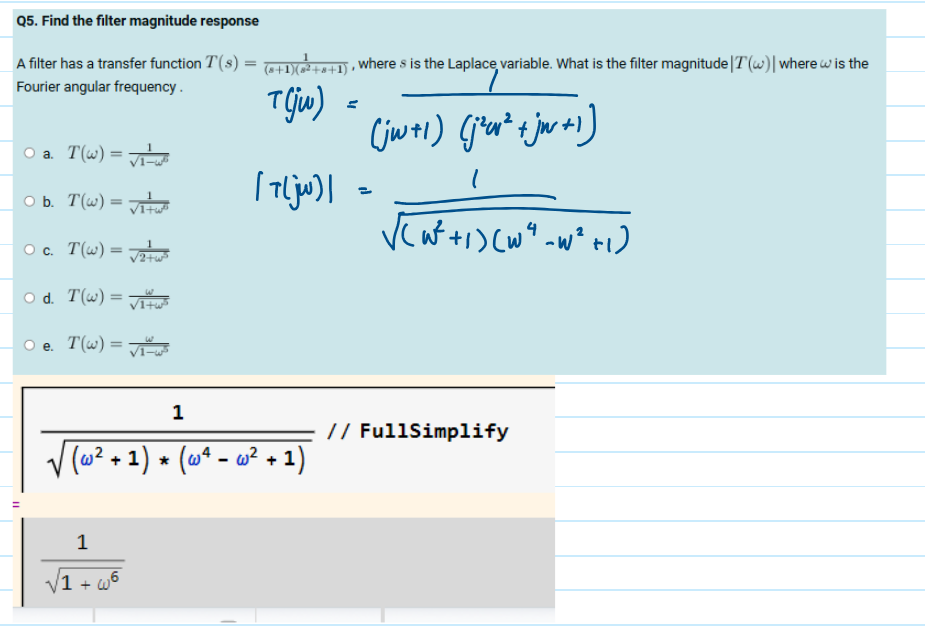Image resolution: width=925 pixels, height=627 pixels.
Task: Click the Q5 question title heading
Action: coord(138,20)
